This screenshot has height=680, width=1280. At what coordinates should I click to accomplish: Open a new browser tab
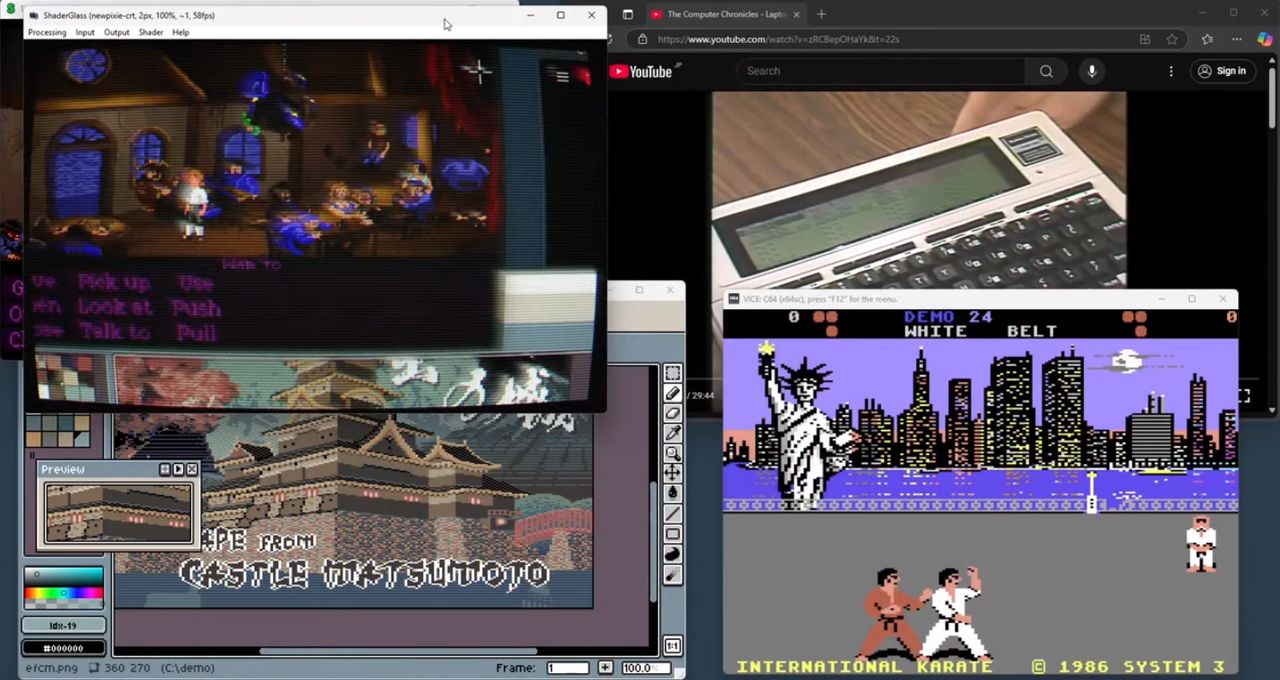pos(821,14)
